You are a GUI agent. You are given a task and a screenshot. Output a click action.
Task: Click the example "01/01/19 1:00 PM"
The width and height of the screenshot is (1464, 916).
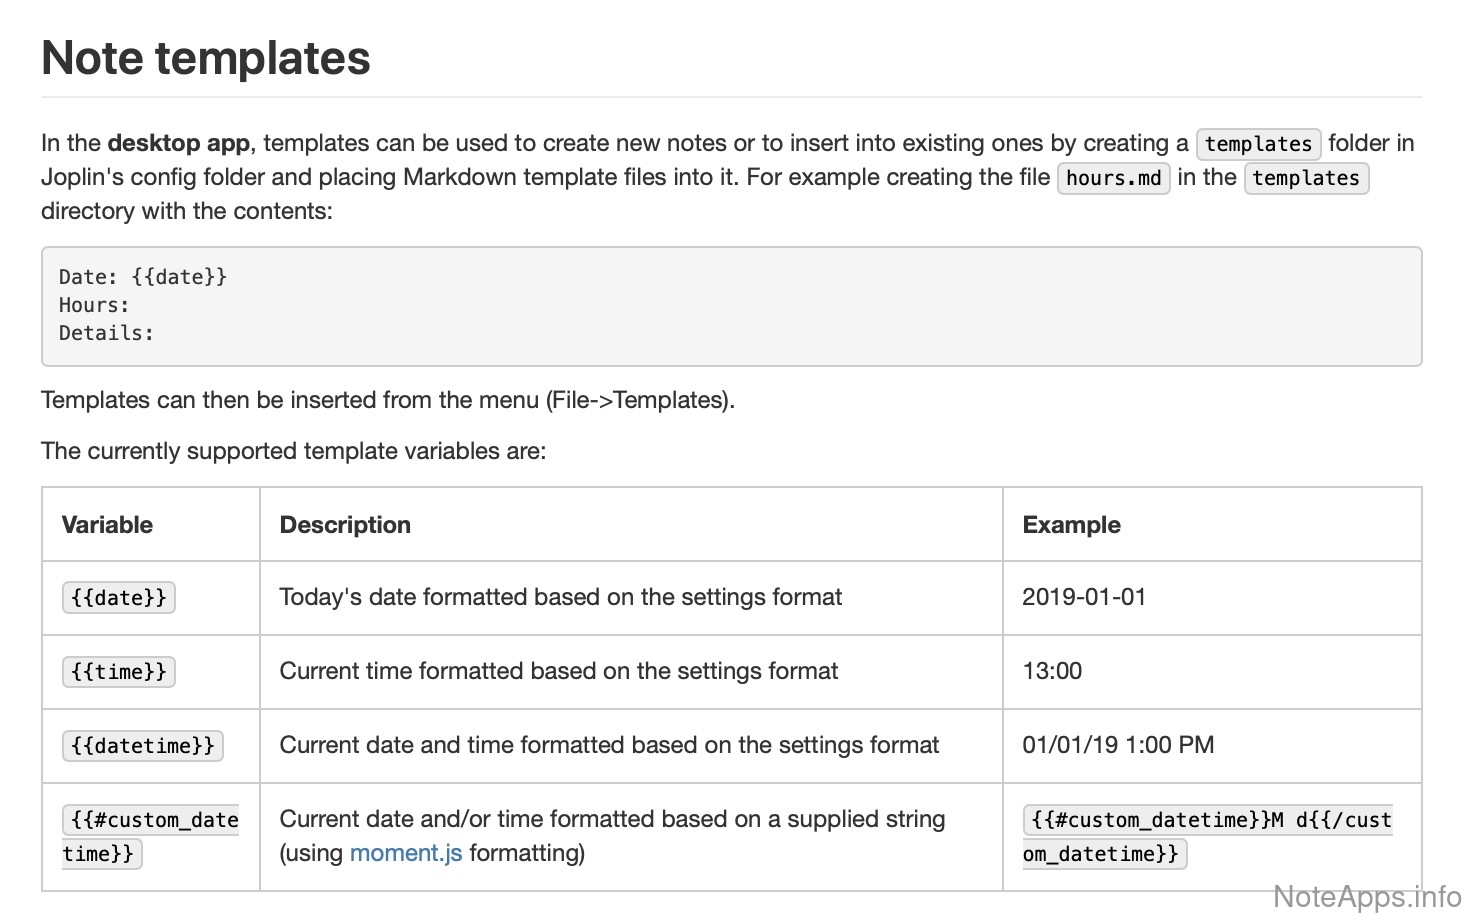[x=1118, y=745]
